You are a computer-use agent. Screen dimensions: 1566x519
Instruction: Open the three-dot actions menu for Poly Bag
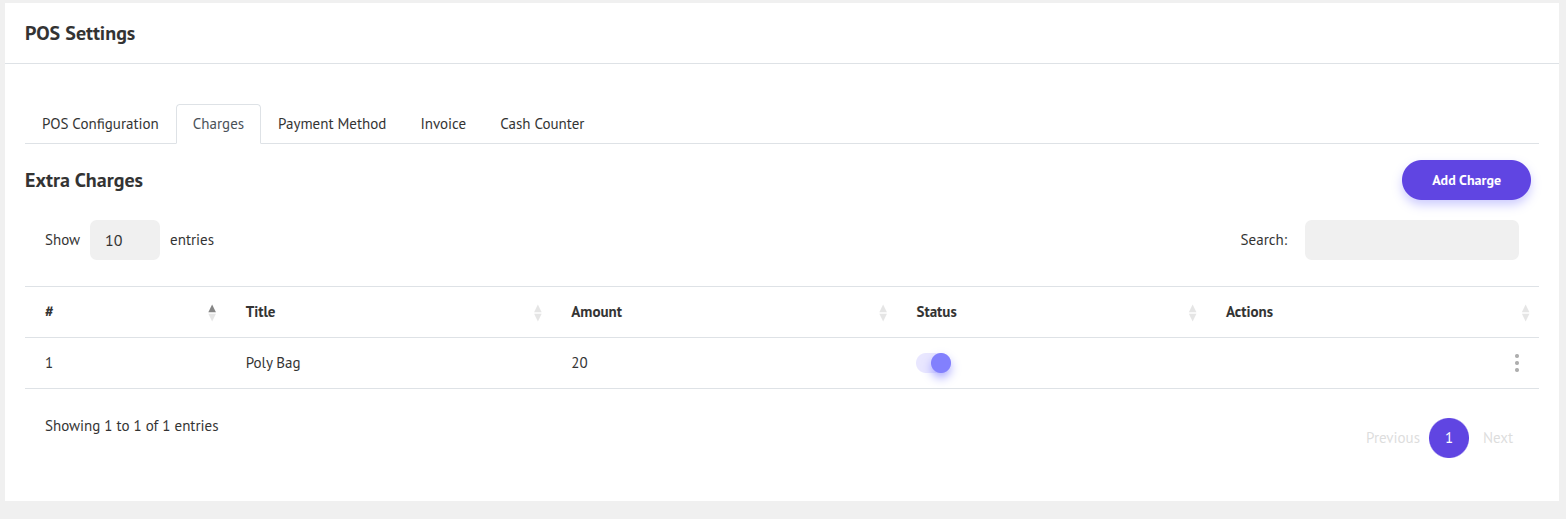coord(1516,363)
